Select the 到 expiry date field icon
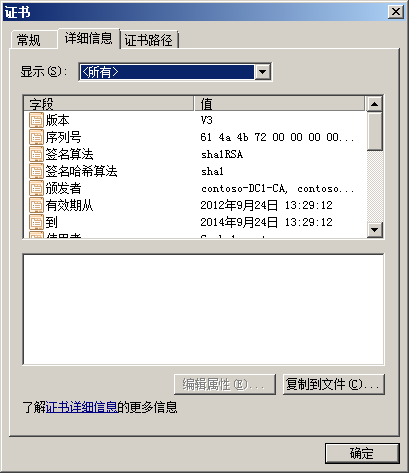Screen dimensions: 409x473 tap(36, 222)
